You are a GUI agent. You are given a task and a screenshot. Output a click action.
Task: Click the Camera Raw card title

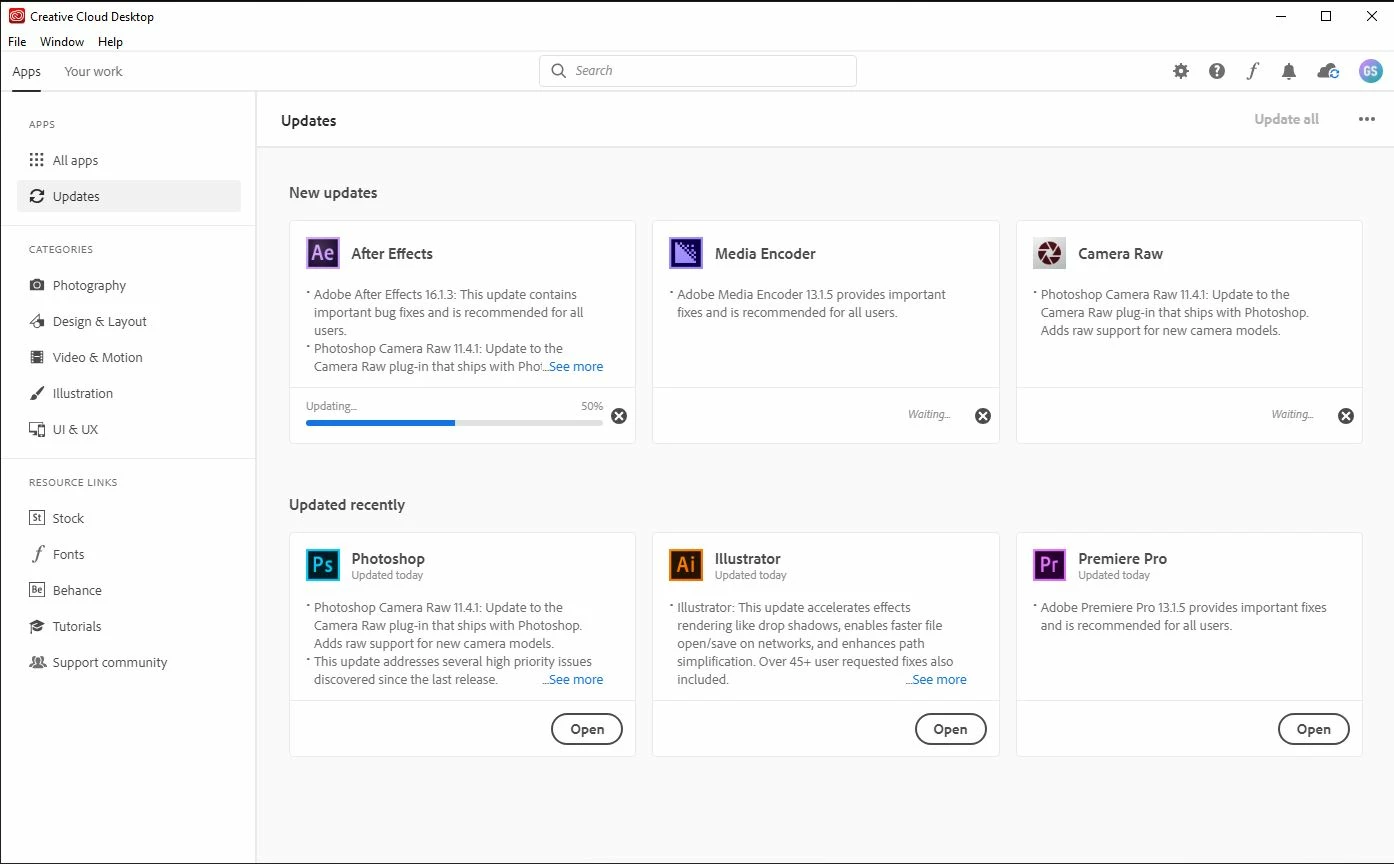pyautogui.click(x=1120, y=253)
